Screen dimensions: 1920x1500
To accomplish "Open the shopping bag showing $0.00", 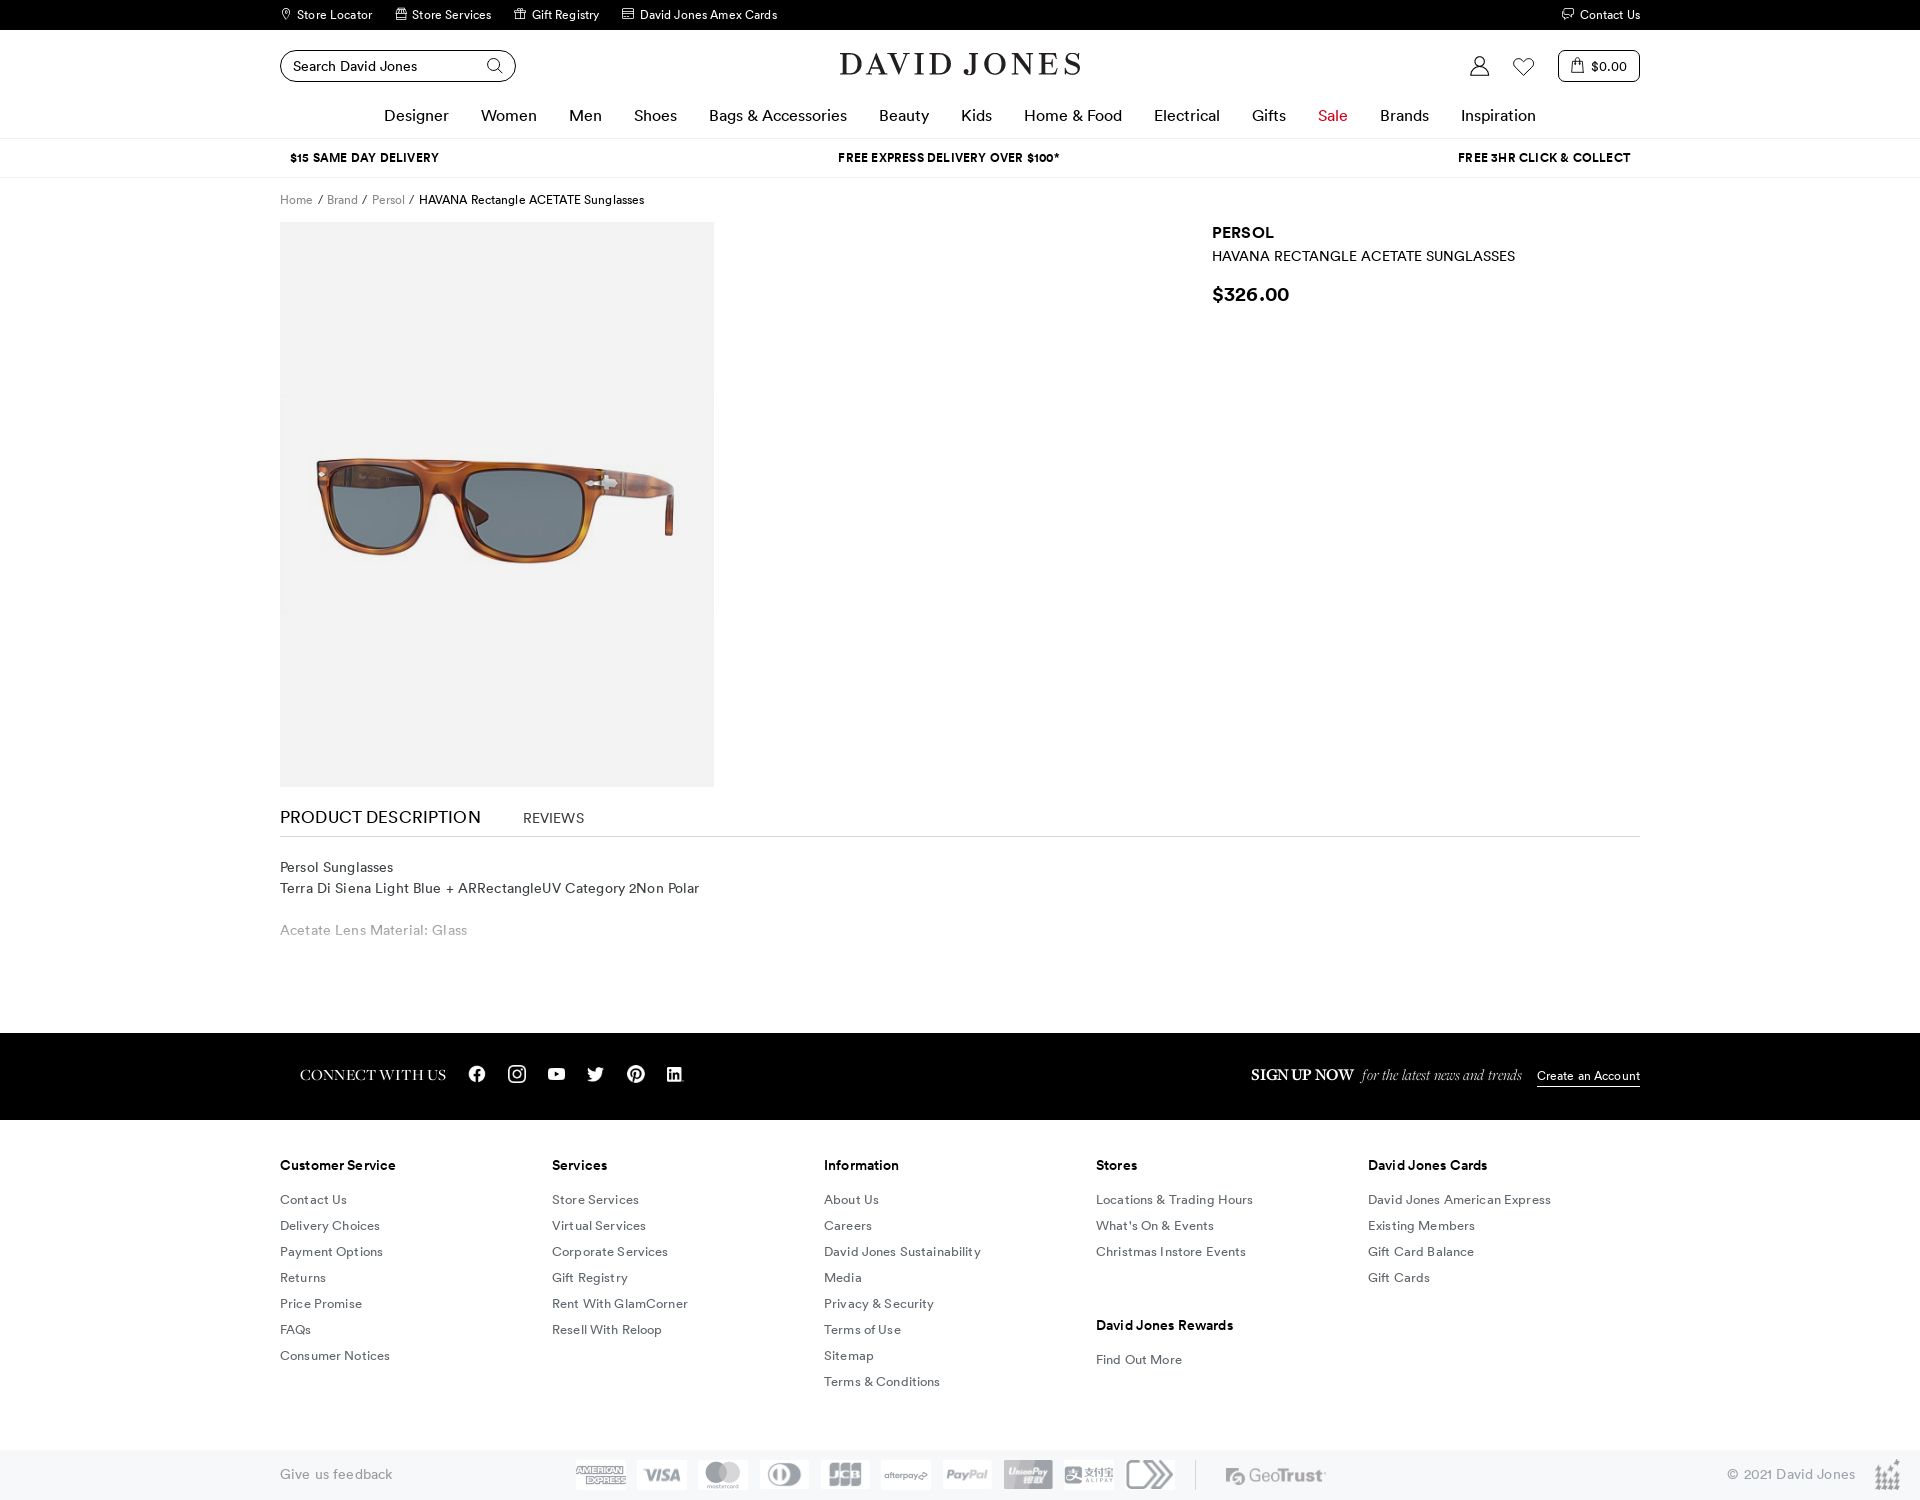I will pyautogui.click(x=1598, y=66).
